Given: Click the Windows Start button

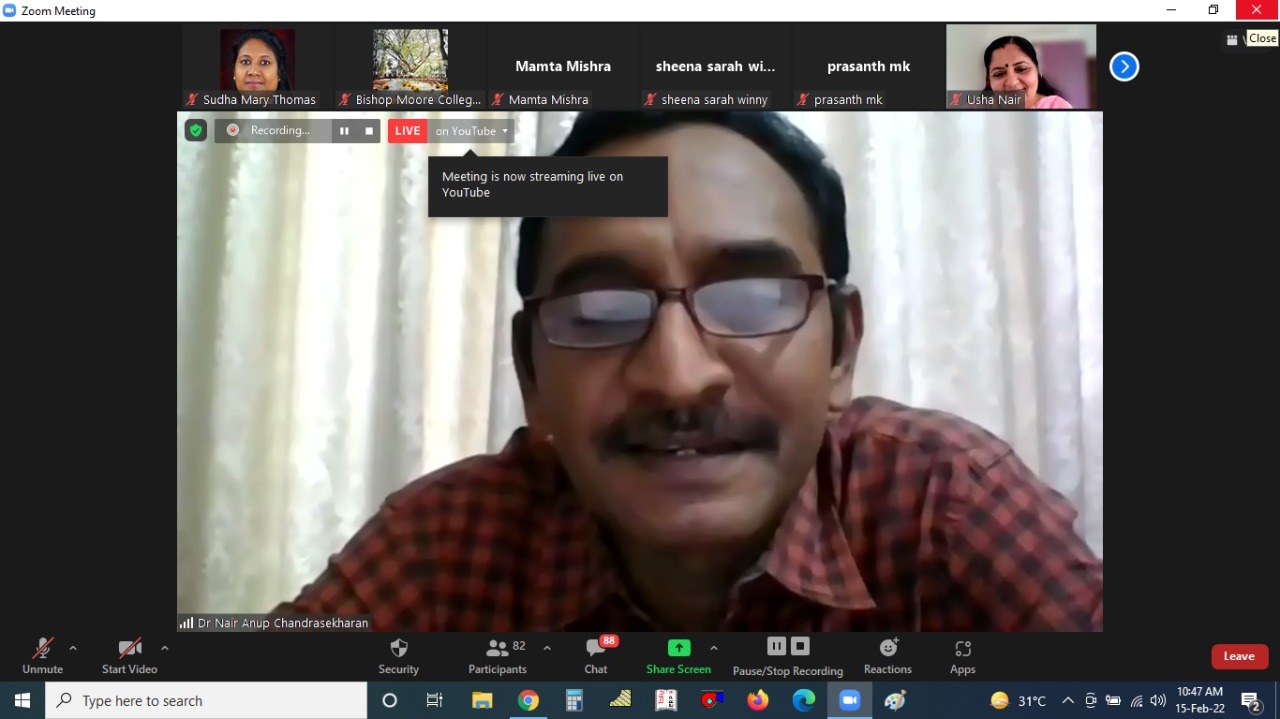Looking at the screenshot, I should click(22, 700).
